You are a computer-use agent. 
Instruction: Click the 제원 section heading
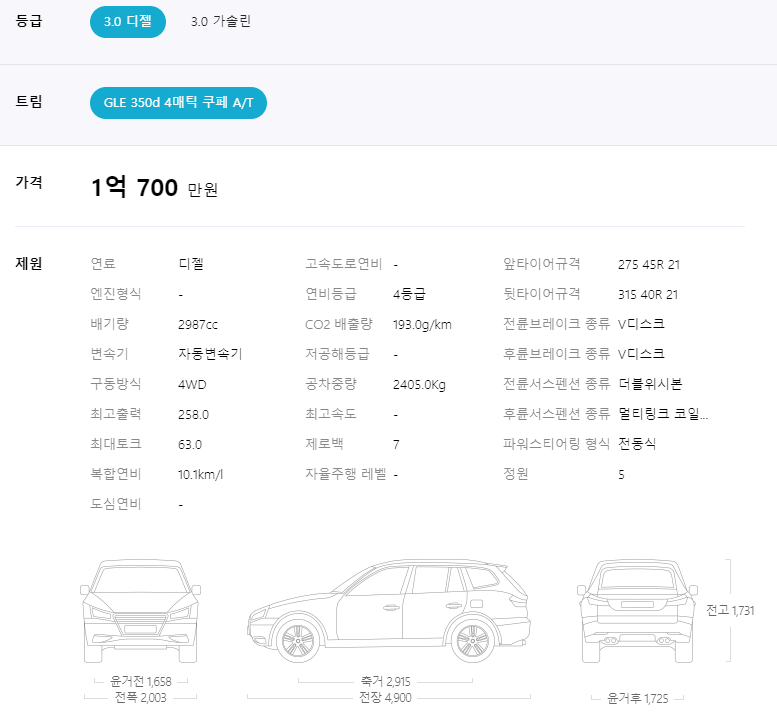[29, 263]
